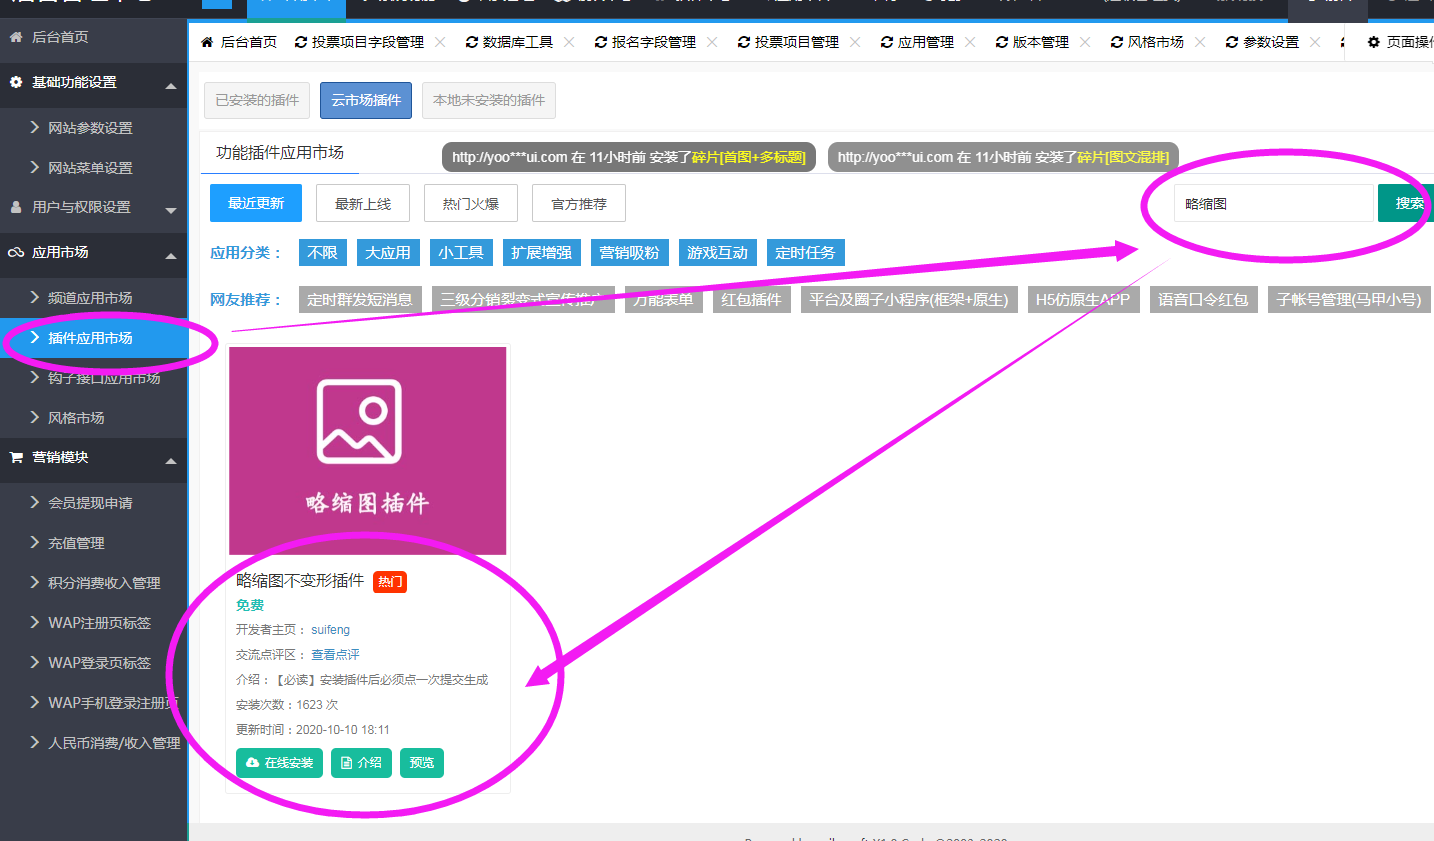Expand the 用户与权限设置 sidebar section
The height and width of the screenshot is (841, 1434).
[x=171, y=209]
